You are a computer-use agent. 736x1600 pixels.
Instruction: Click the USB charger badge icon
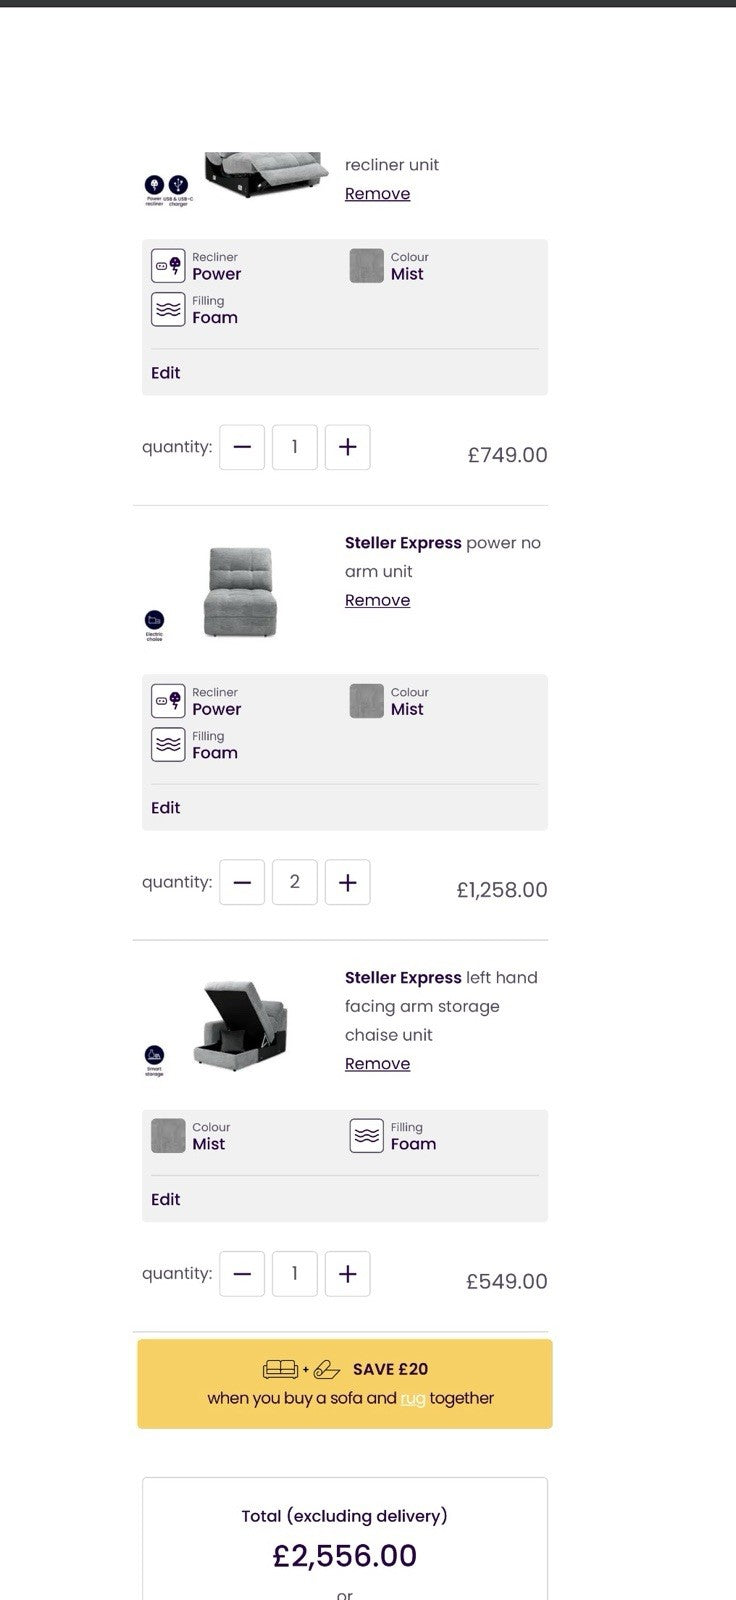tap(178, 185)
